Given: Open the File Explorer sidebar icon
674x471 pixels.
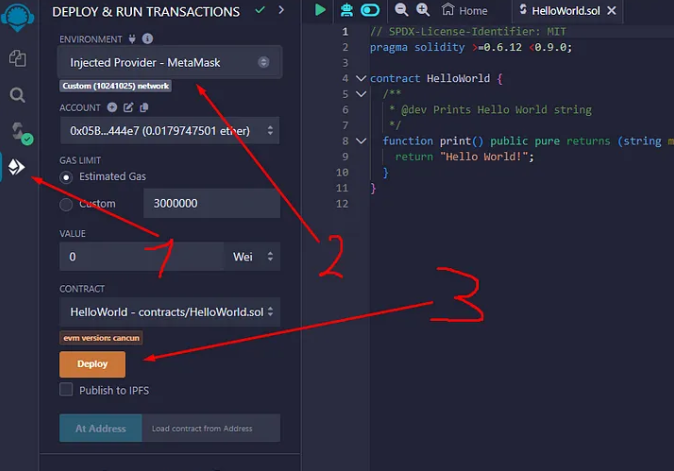Looking at the screenshot, I should coord(17,58).
